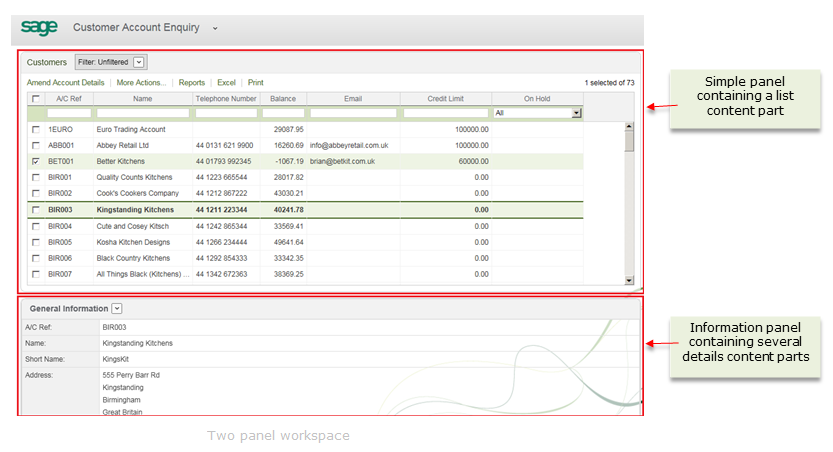833x452 pixels.
Task: Click telephone 44 0131 621 9900
Action: (224, 145)
